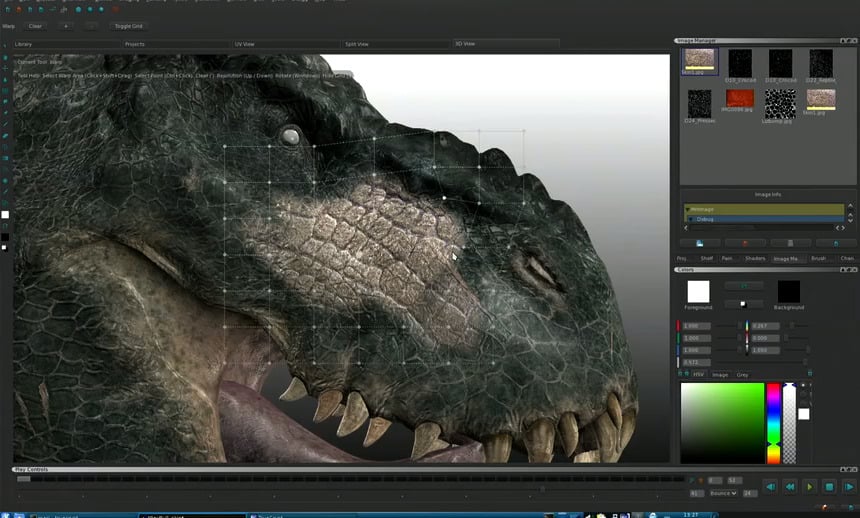
Task: Expand the Debug tree item
Action: [x=688, y=218]
